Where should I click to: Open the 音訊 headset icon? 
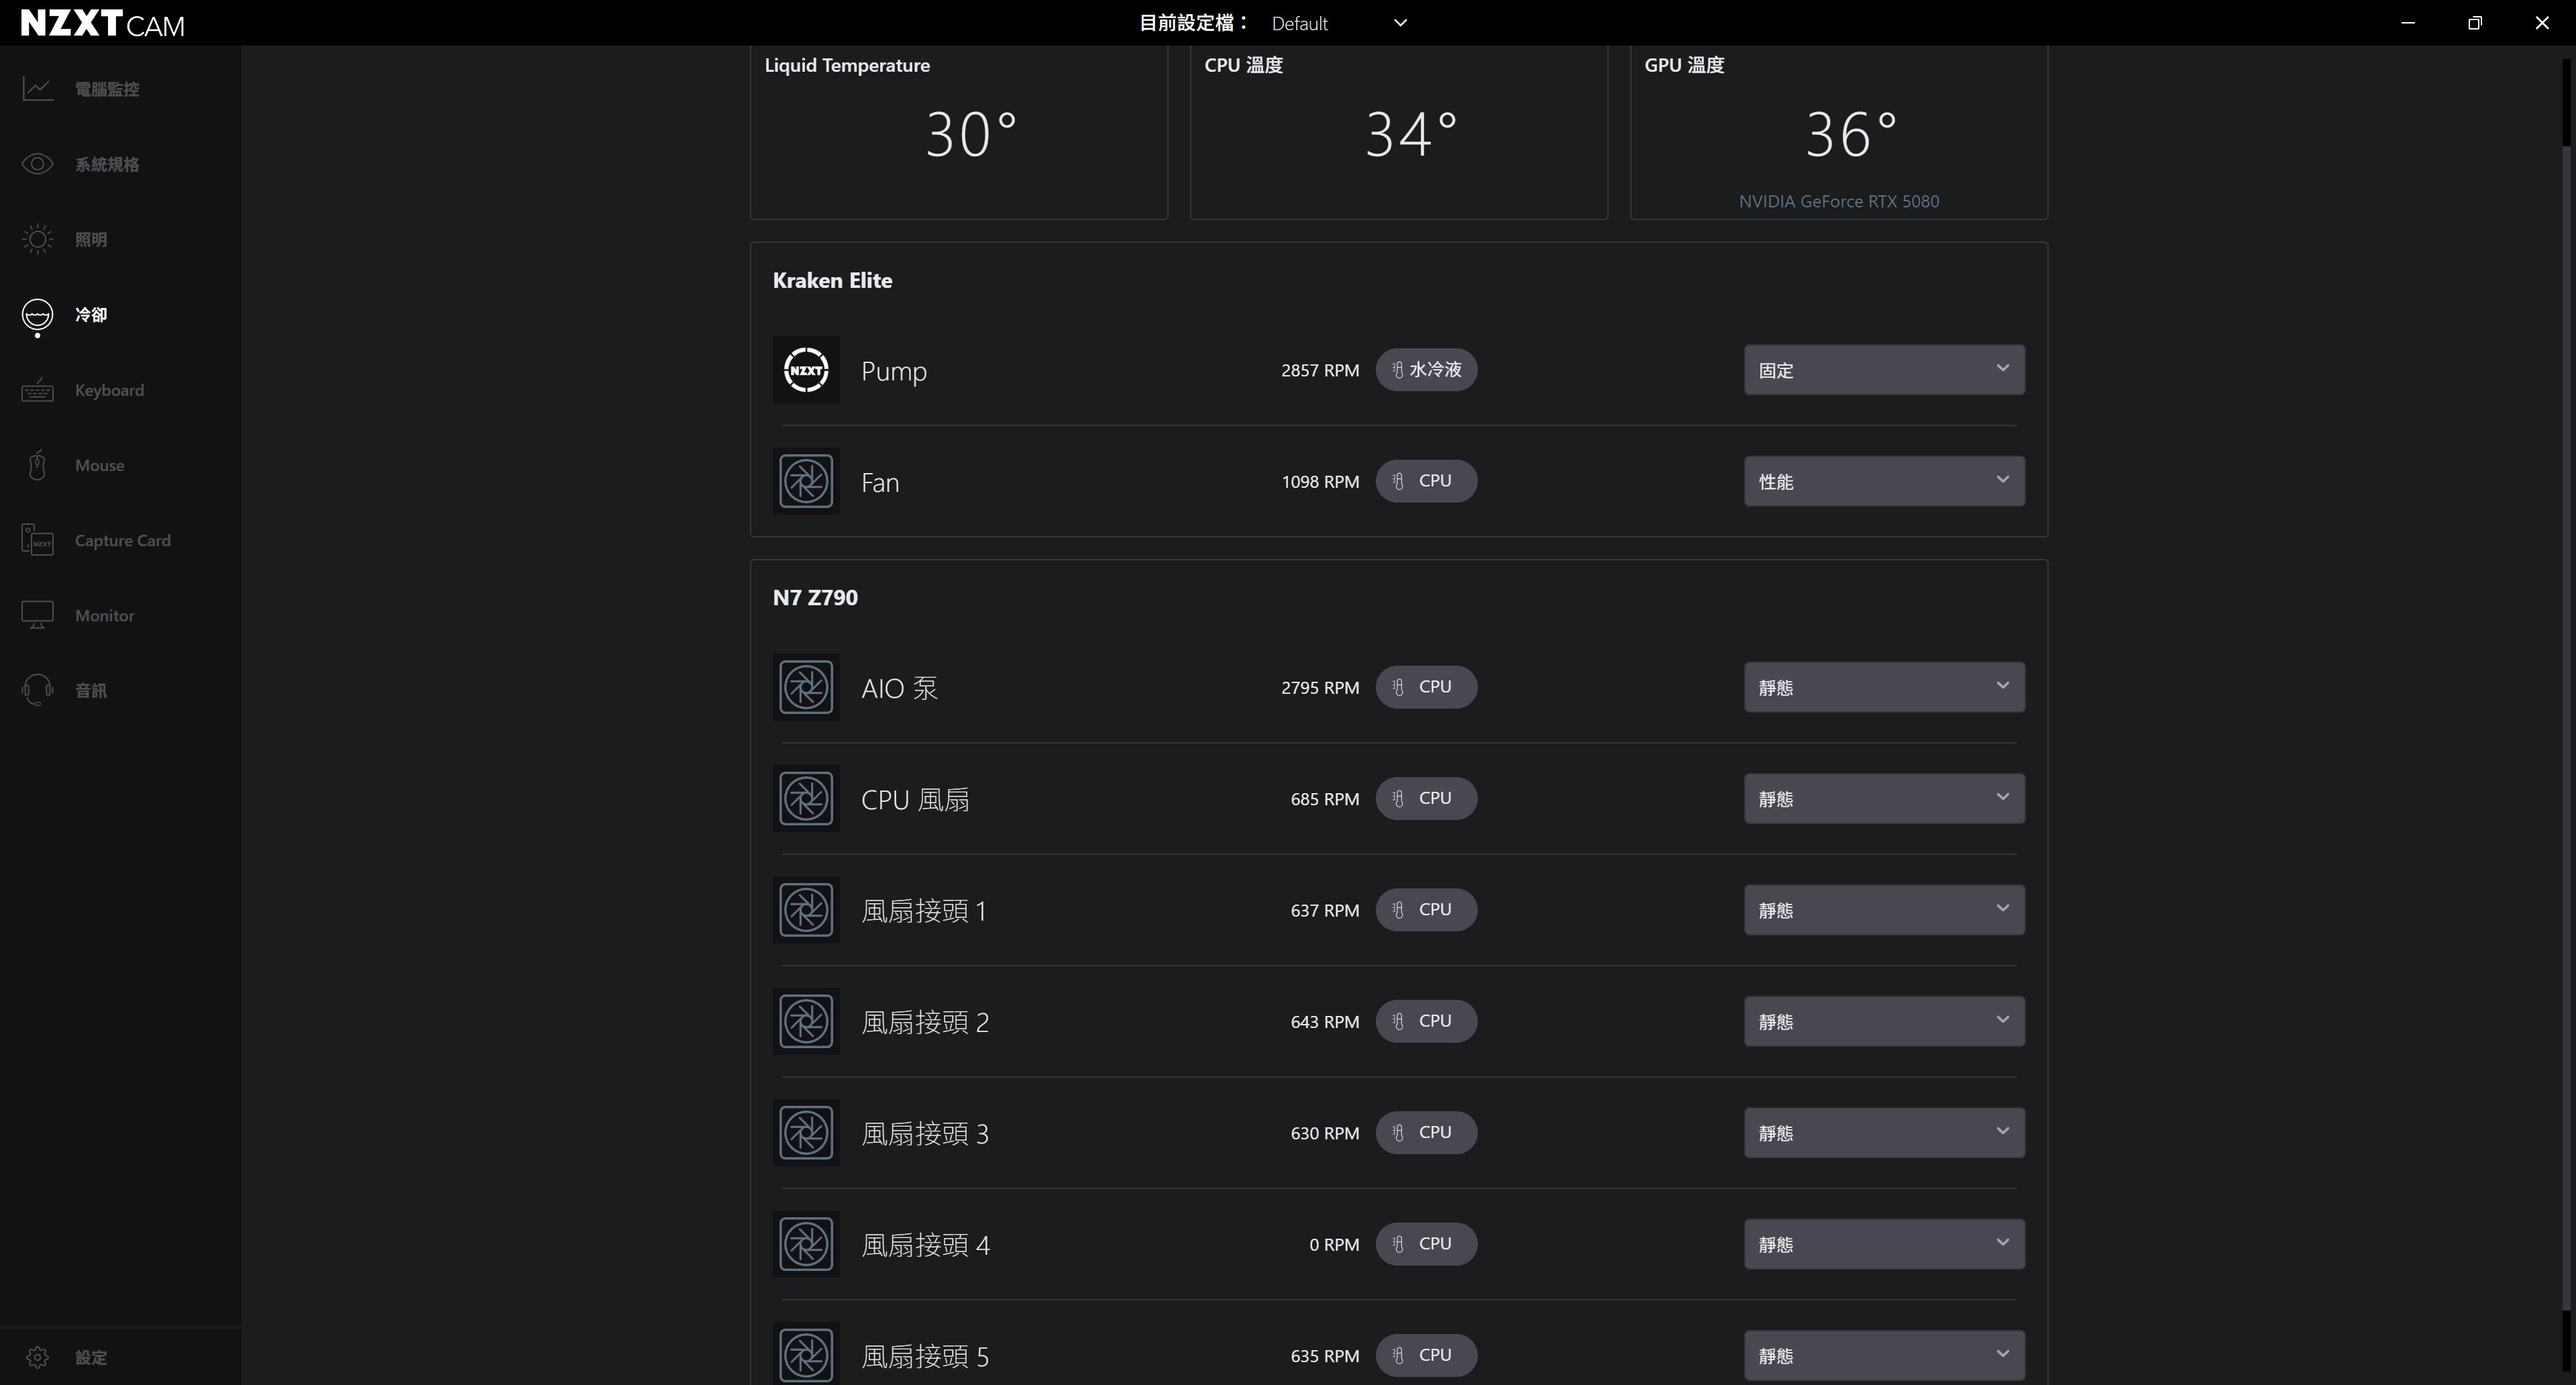tap(37, 690)
